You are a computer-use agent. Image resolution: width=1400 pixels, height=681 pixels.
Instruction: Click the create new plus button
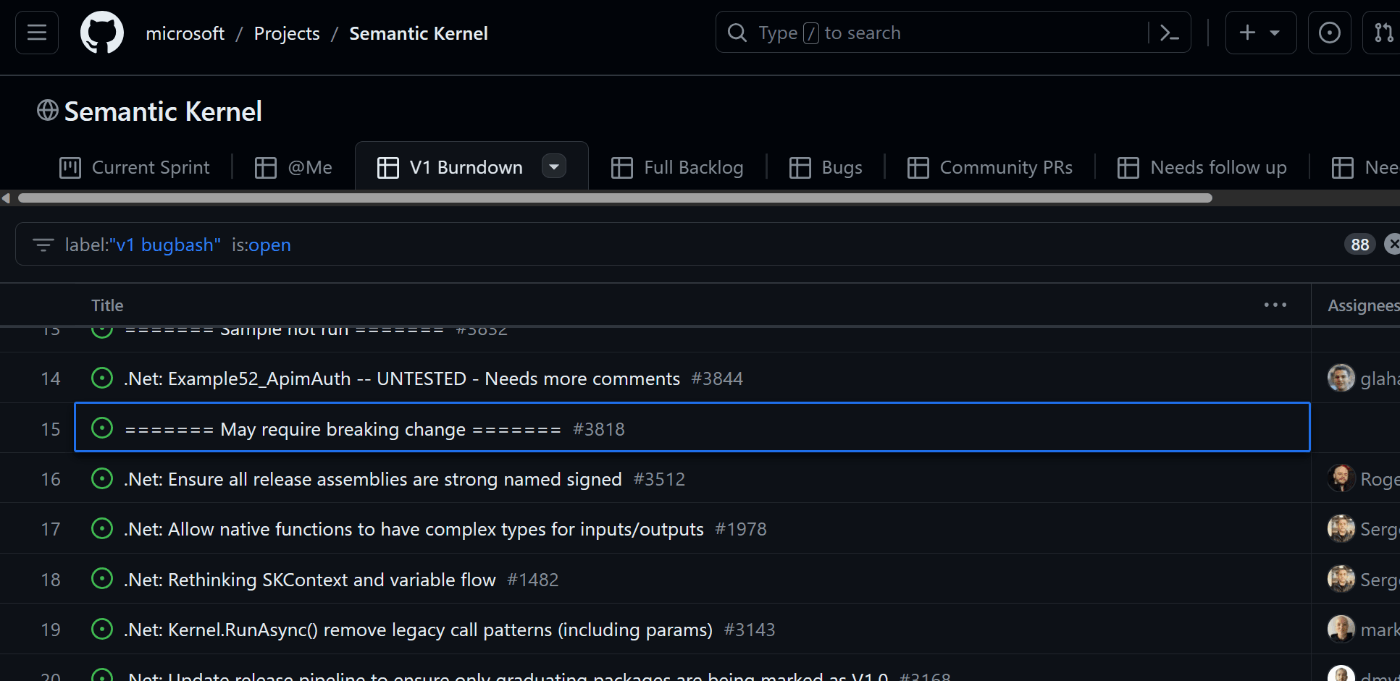[x=1247, y=33]
